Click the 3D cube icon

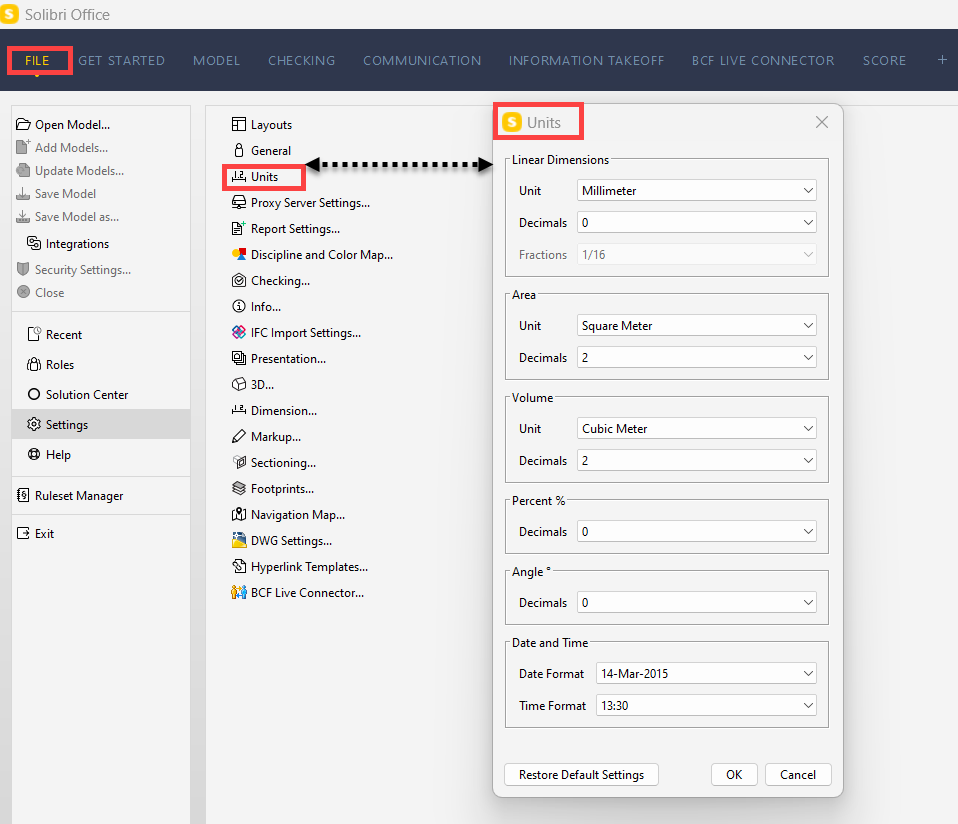tap(238, 384)
